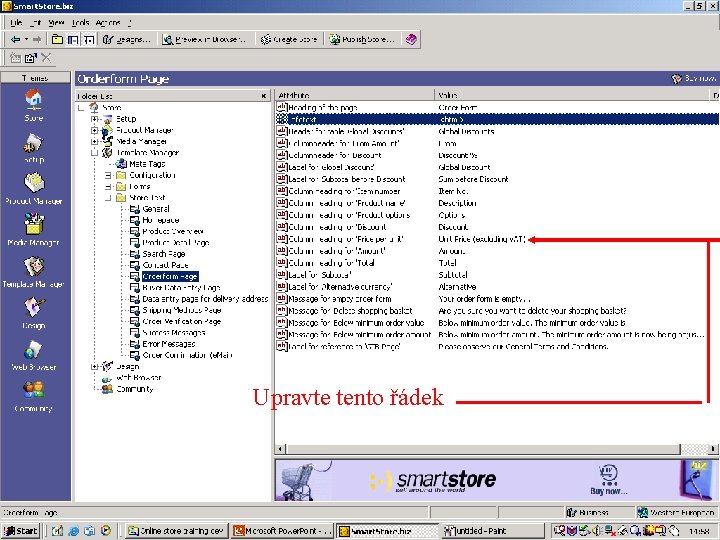Select Search Page in the tree
This screenshot has height=540, width=720.
point(163,254)
